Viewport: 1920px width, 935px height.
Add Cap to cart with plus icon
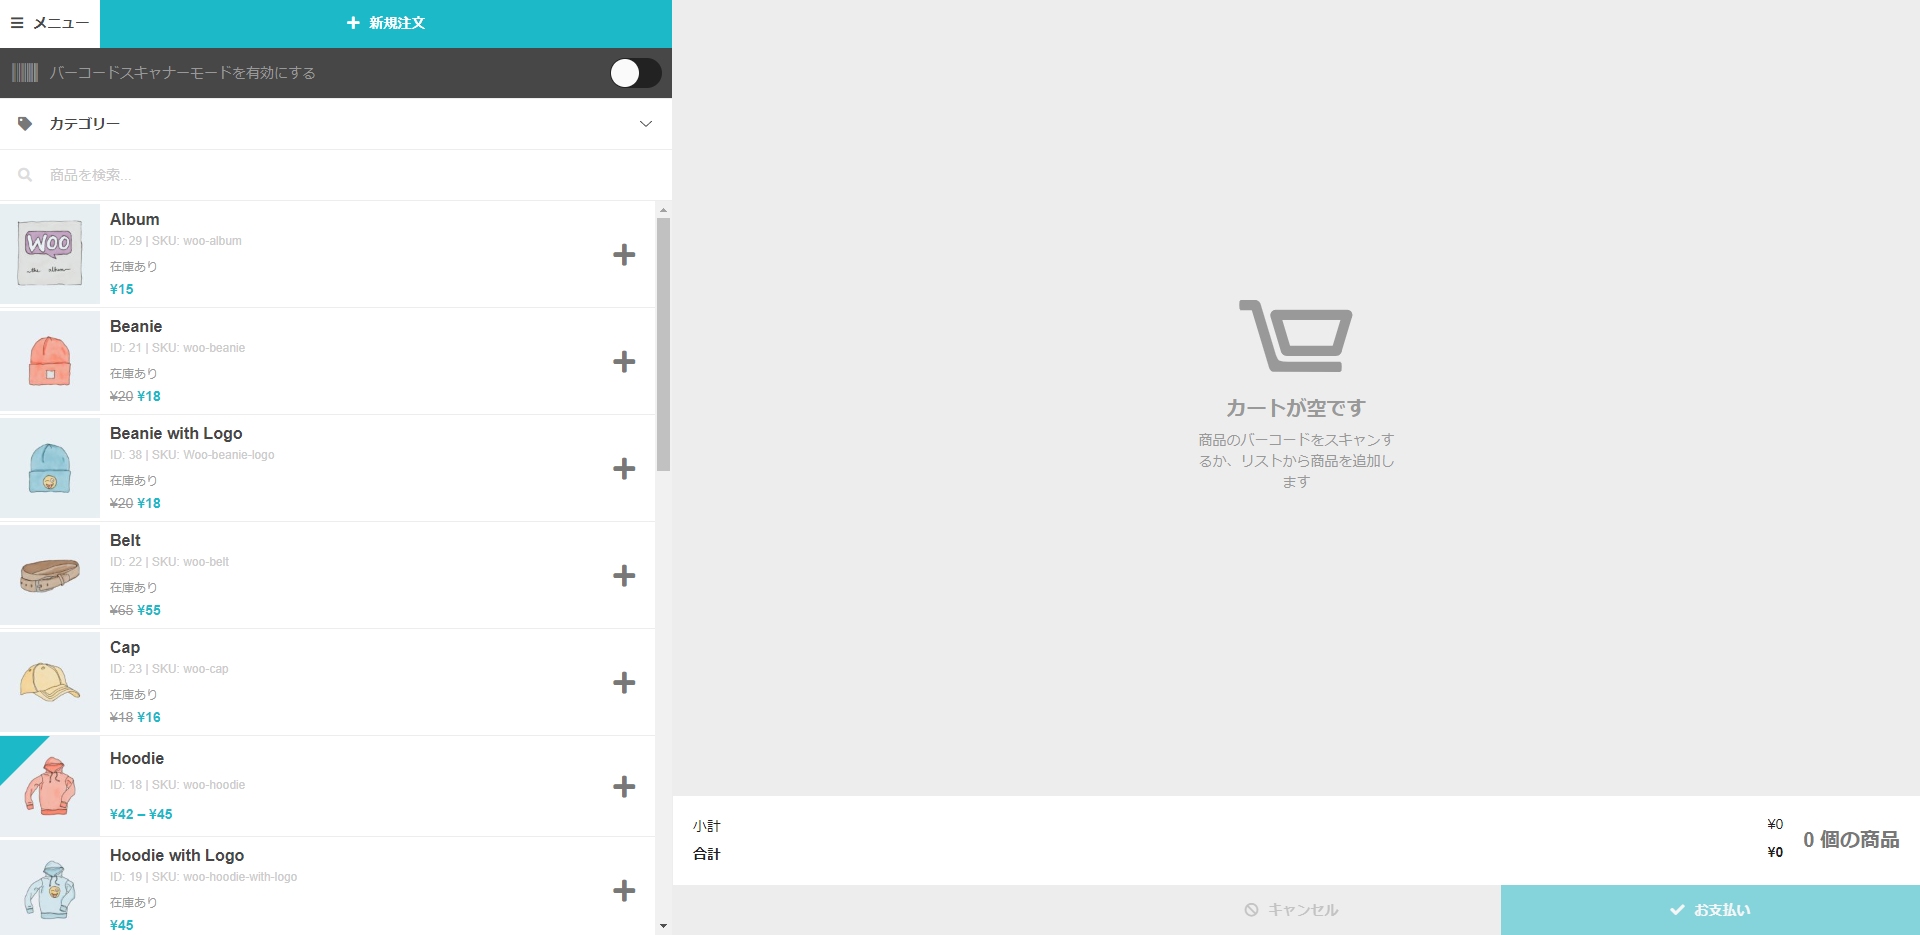[624, 683]
